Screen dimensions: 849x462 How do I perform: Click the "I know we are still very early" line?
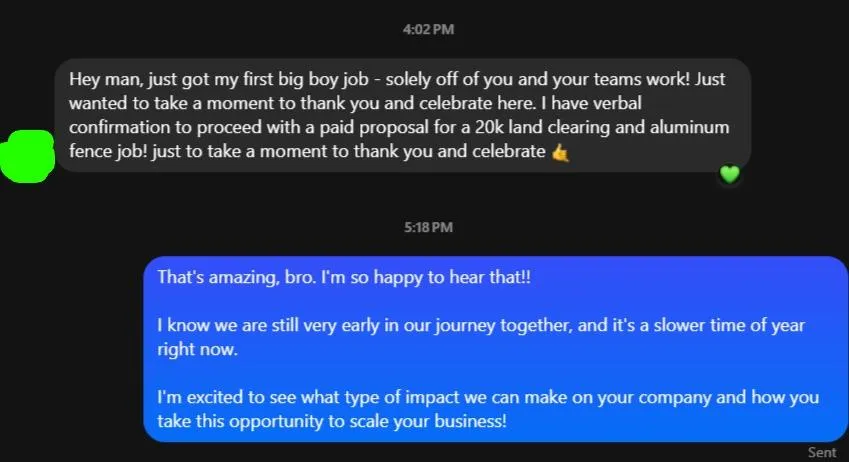pos(481,325)
